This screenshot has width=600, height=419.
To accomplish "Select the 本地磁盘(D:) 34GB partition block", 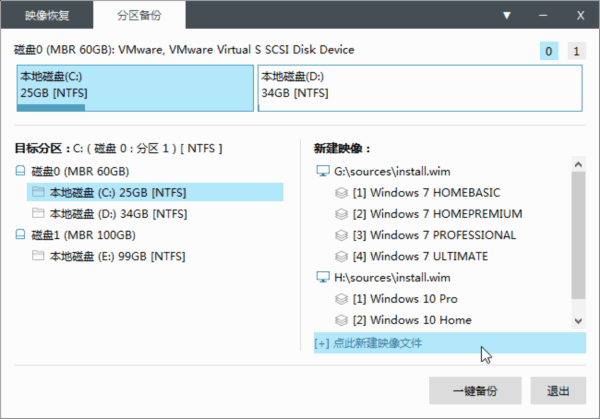I will pos(420,88).
